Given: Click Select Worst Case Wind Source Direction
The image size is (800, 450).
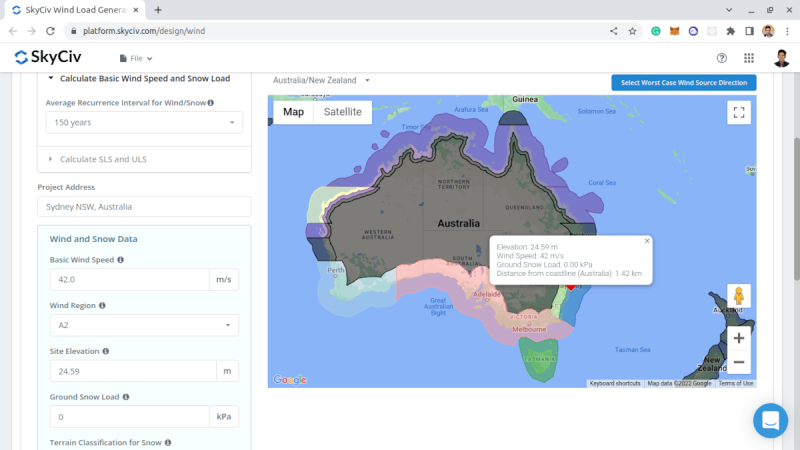Looking at the screenshot, I should tap(683, 82).
